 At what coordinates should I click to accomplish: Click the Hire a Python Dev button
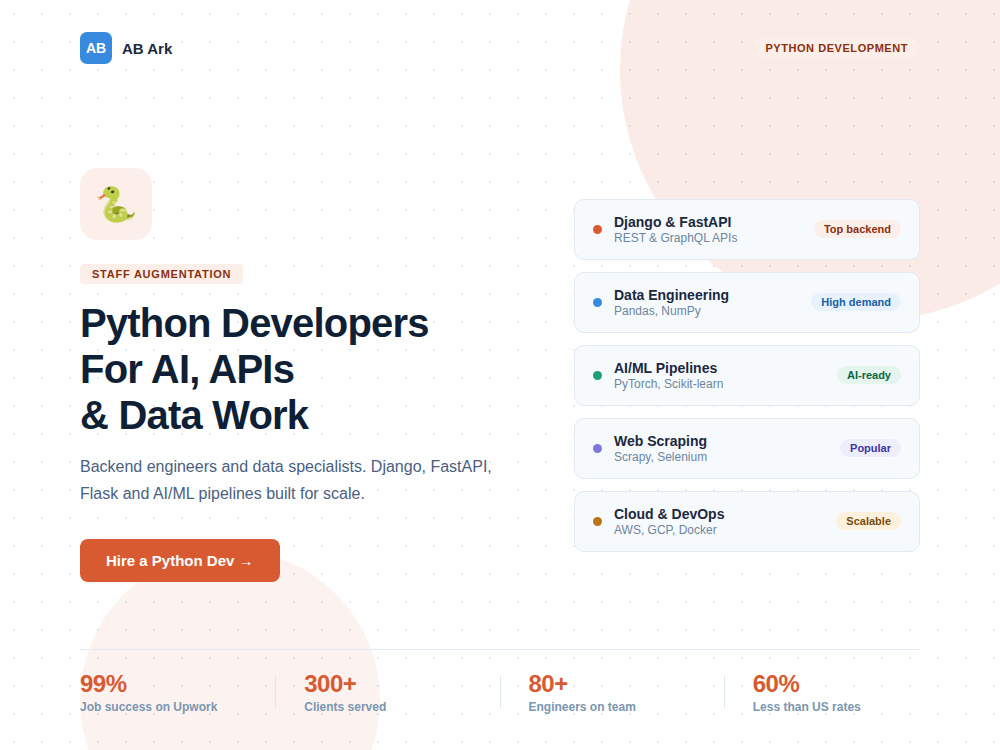(180, 561)
